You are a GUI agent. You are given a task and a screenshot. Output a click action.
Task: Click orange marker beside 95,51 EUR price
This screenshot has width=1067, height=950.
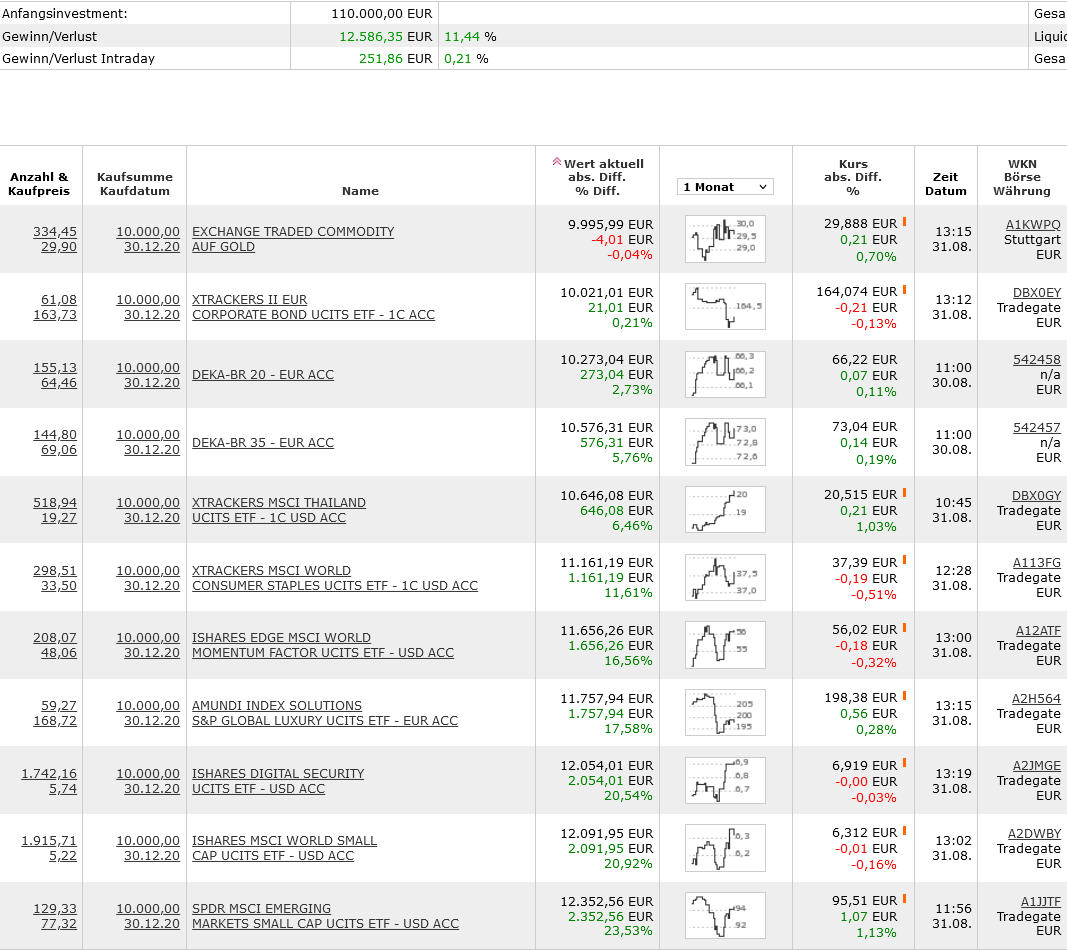[904, 899]
